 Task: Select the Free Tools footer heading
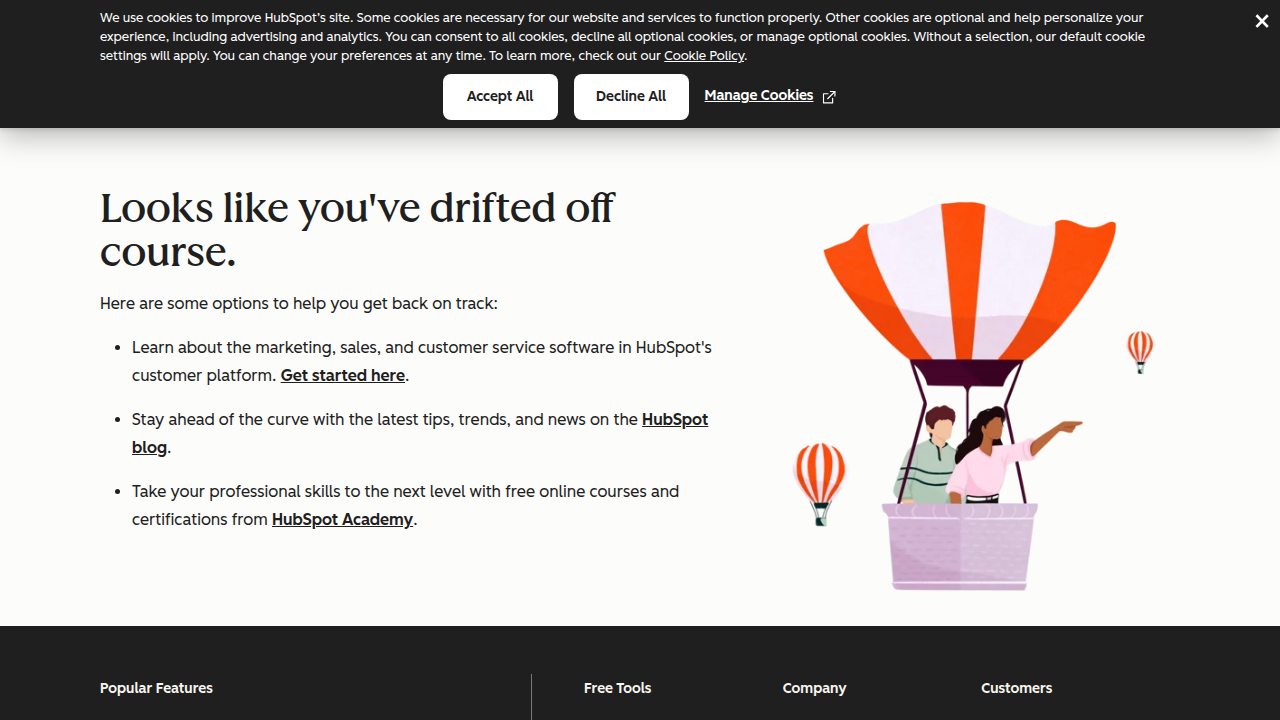[x=617, y=688]
